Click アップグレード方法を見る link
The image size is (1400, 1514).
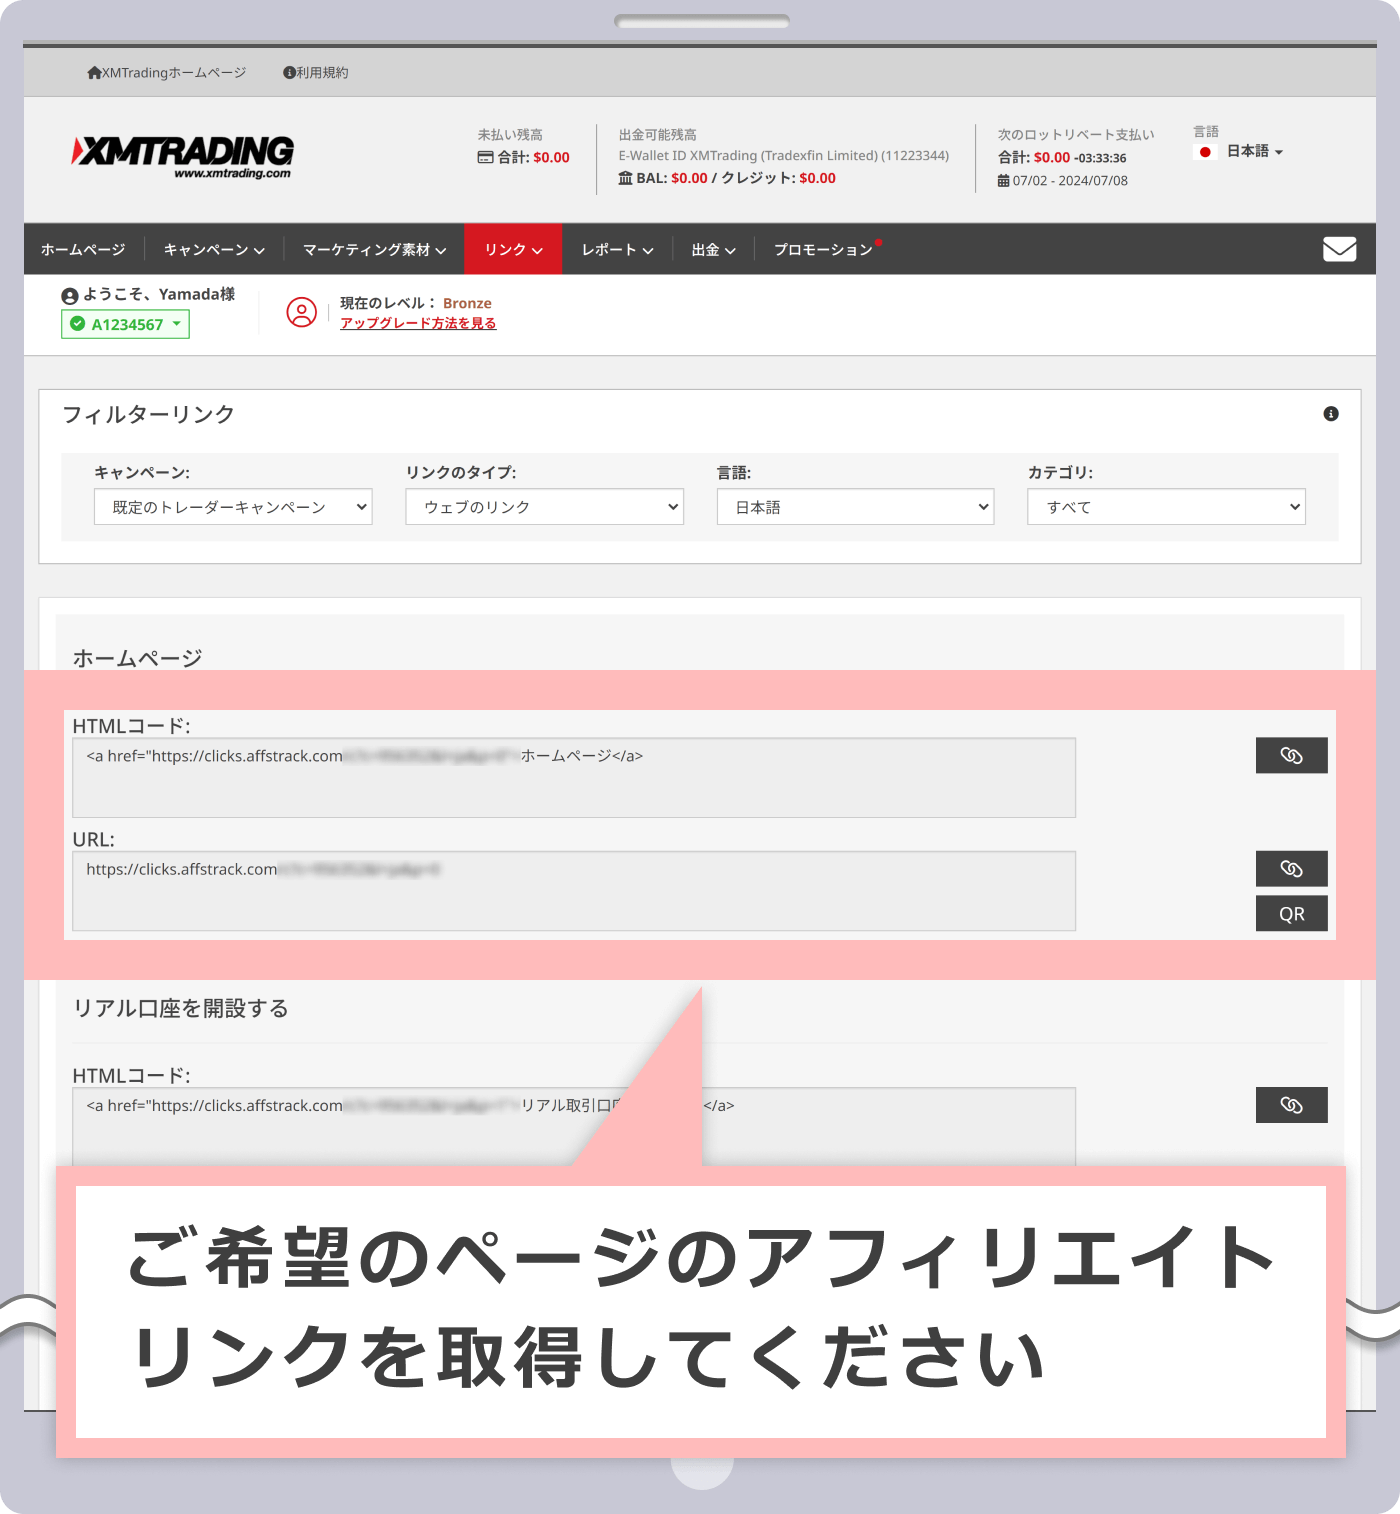(418, 323)
